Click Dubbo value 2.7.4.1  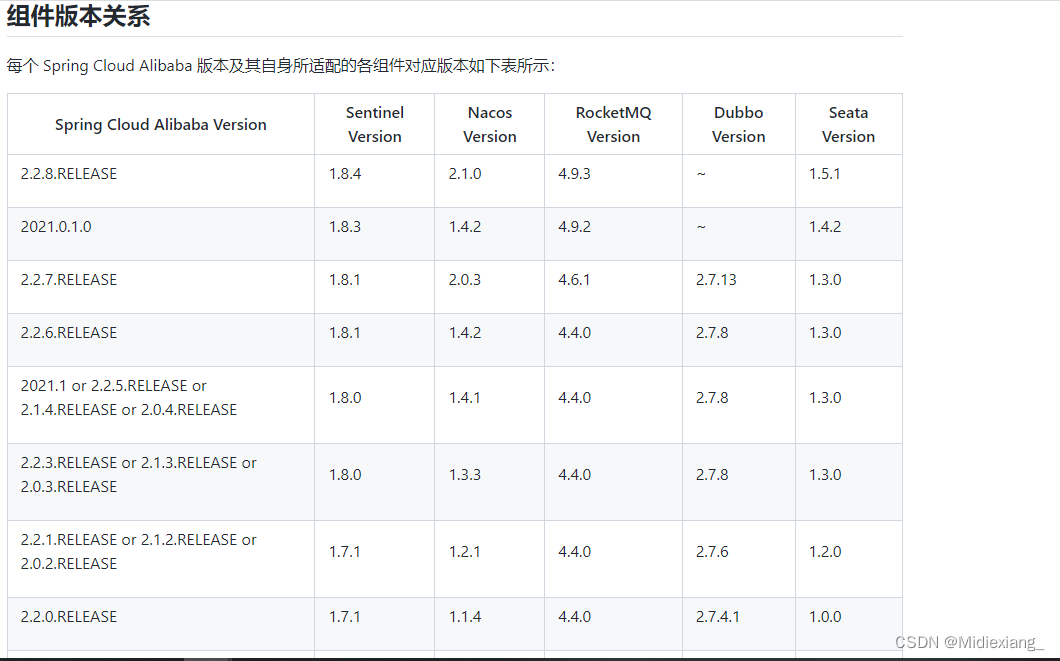point(718,616)
